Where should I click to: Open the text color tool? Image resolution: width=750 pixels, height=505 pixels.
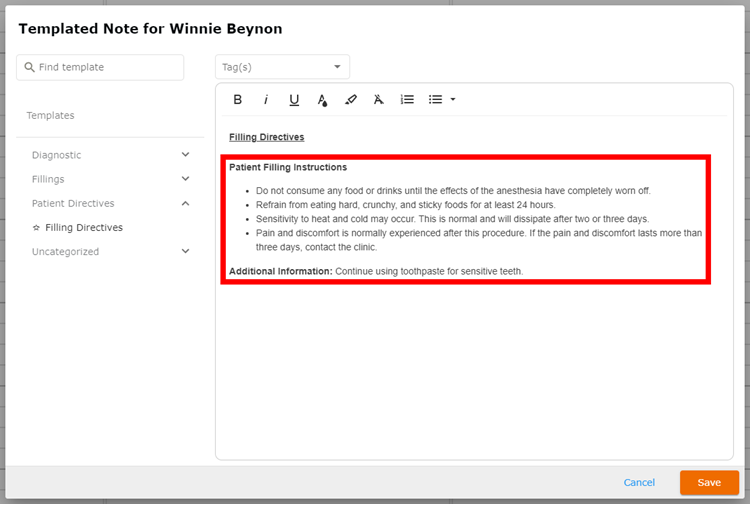click(322, 100)
